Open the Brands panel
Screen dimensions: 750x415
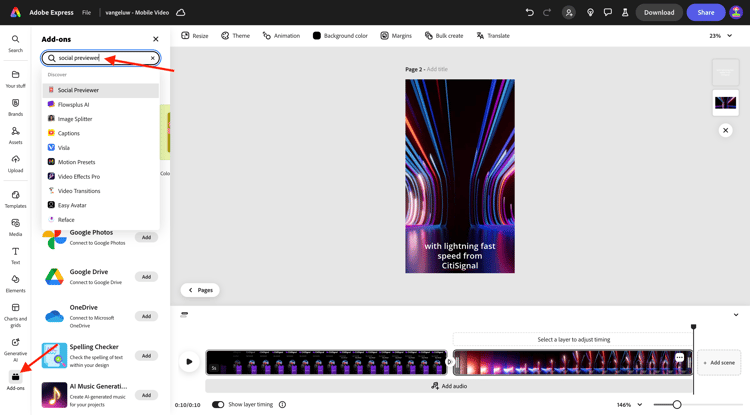(15, 107)
